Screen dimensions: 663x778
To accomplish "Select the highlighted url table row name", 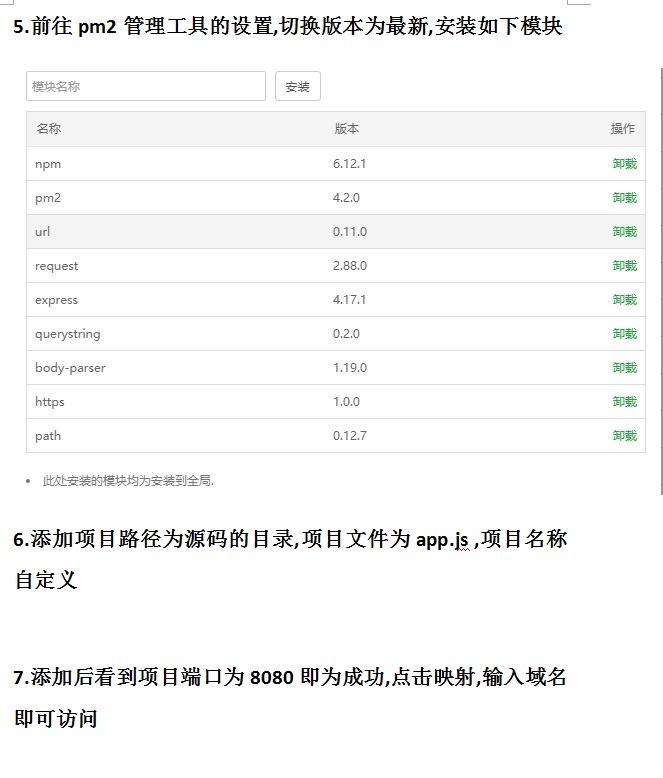I will point(42,232).
